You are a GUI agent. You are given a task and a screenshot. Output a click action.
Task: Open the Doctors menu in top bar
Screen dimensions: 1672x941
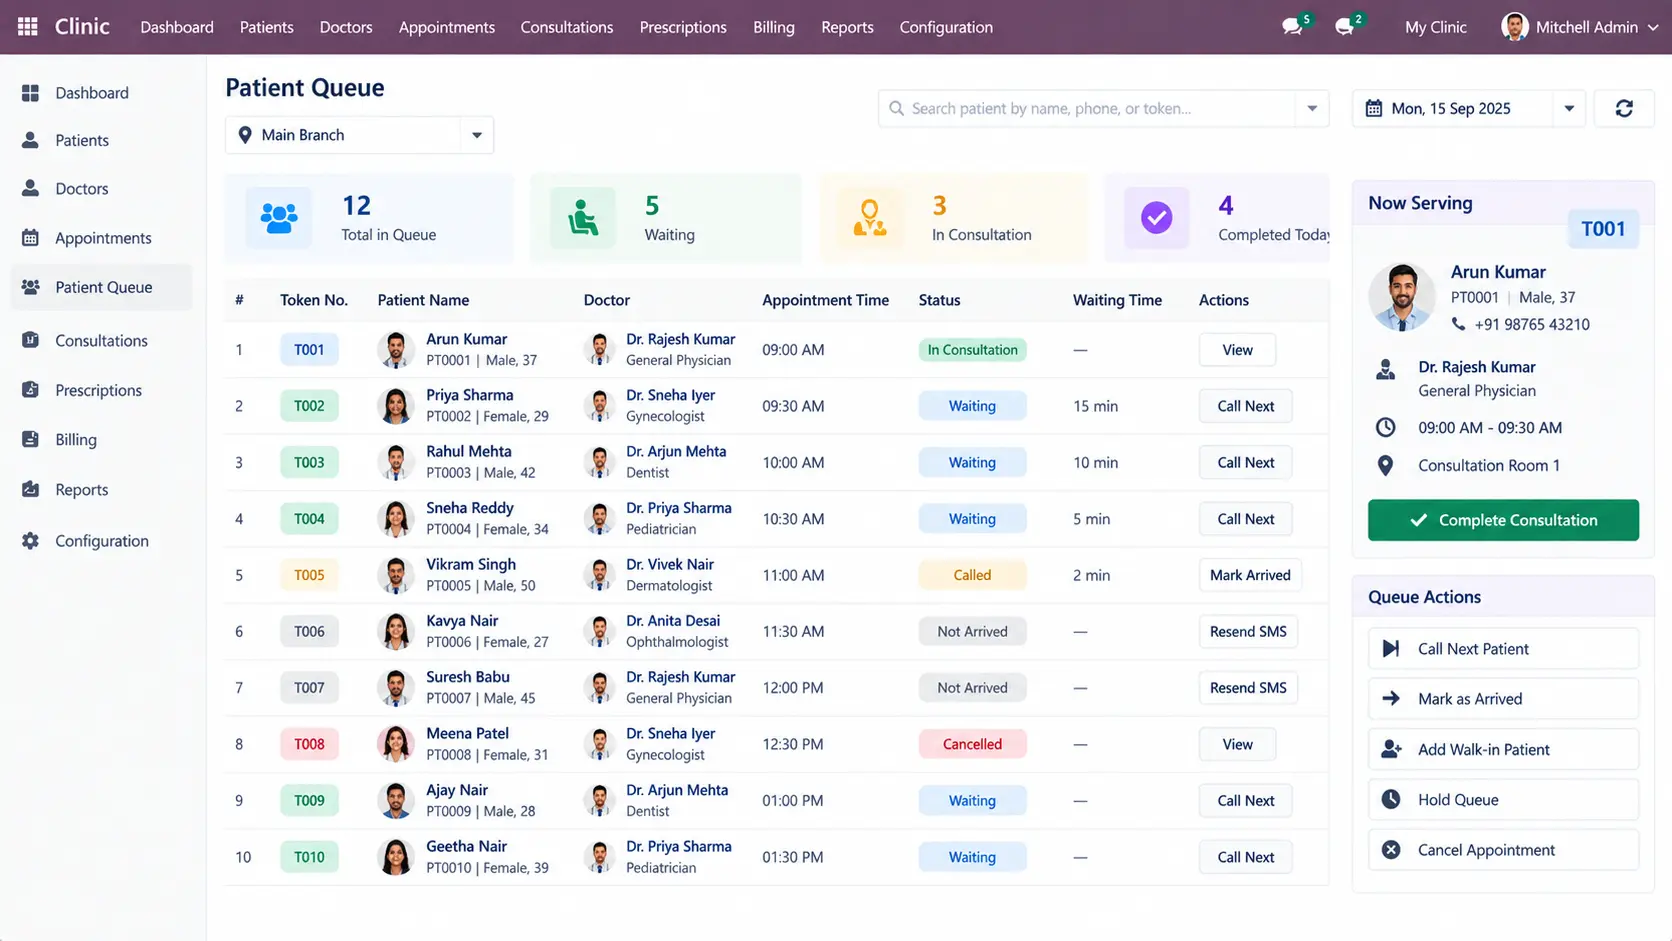(x=346, y=27)
